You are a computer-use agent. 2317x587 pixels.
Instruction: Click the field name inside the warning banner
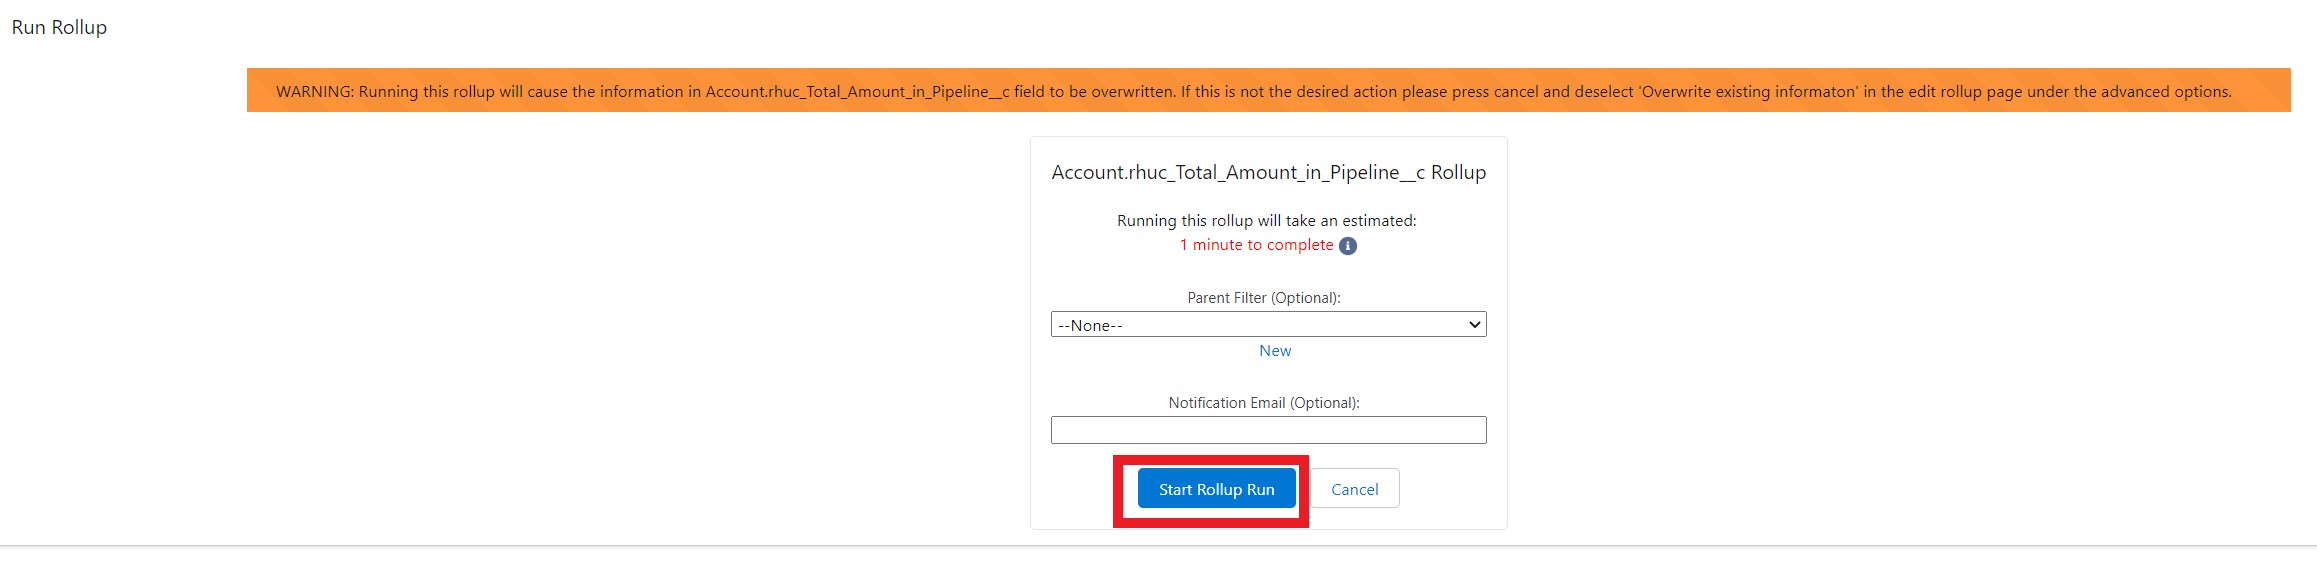point(857,91)
